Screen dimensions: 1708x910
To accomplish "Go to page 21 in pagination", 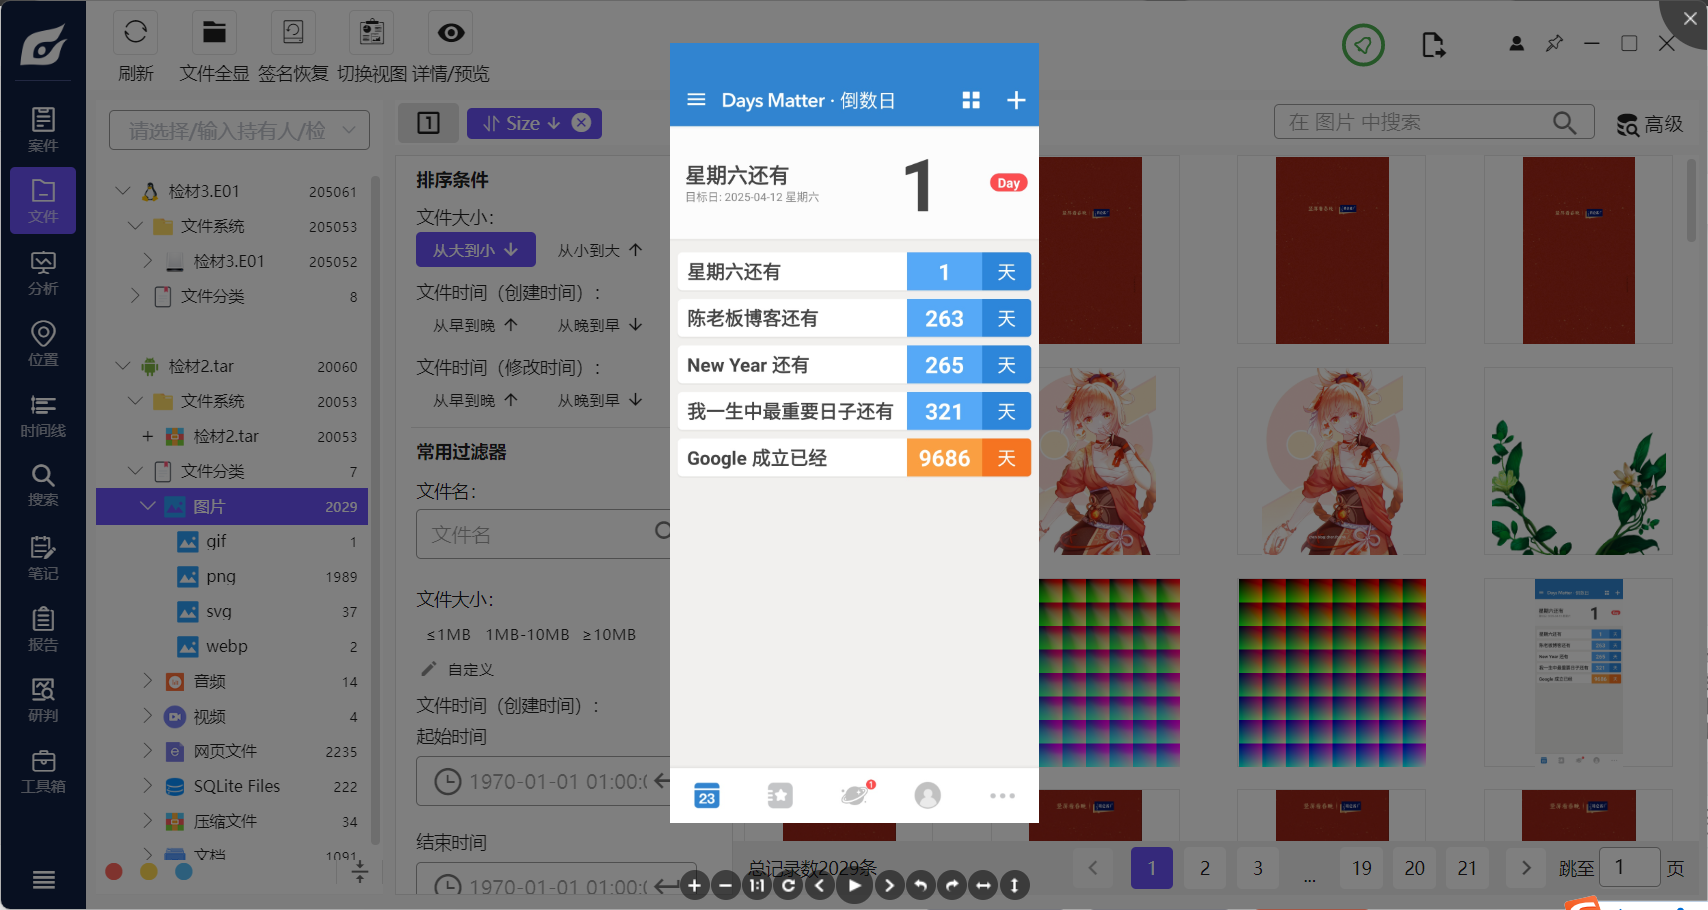I will point(1467,868).
